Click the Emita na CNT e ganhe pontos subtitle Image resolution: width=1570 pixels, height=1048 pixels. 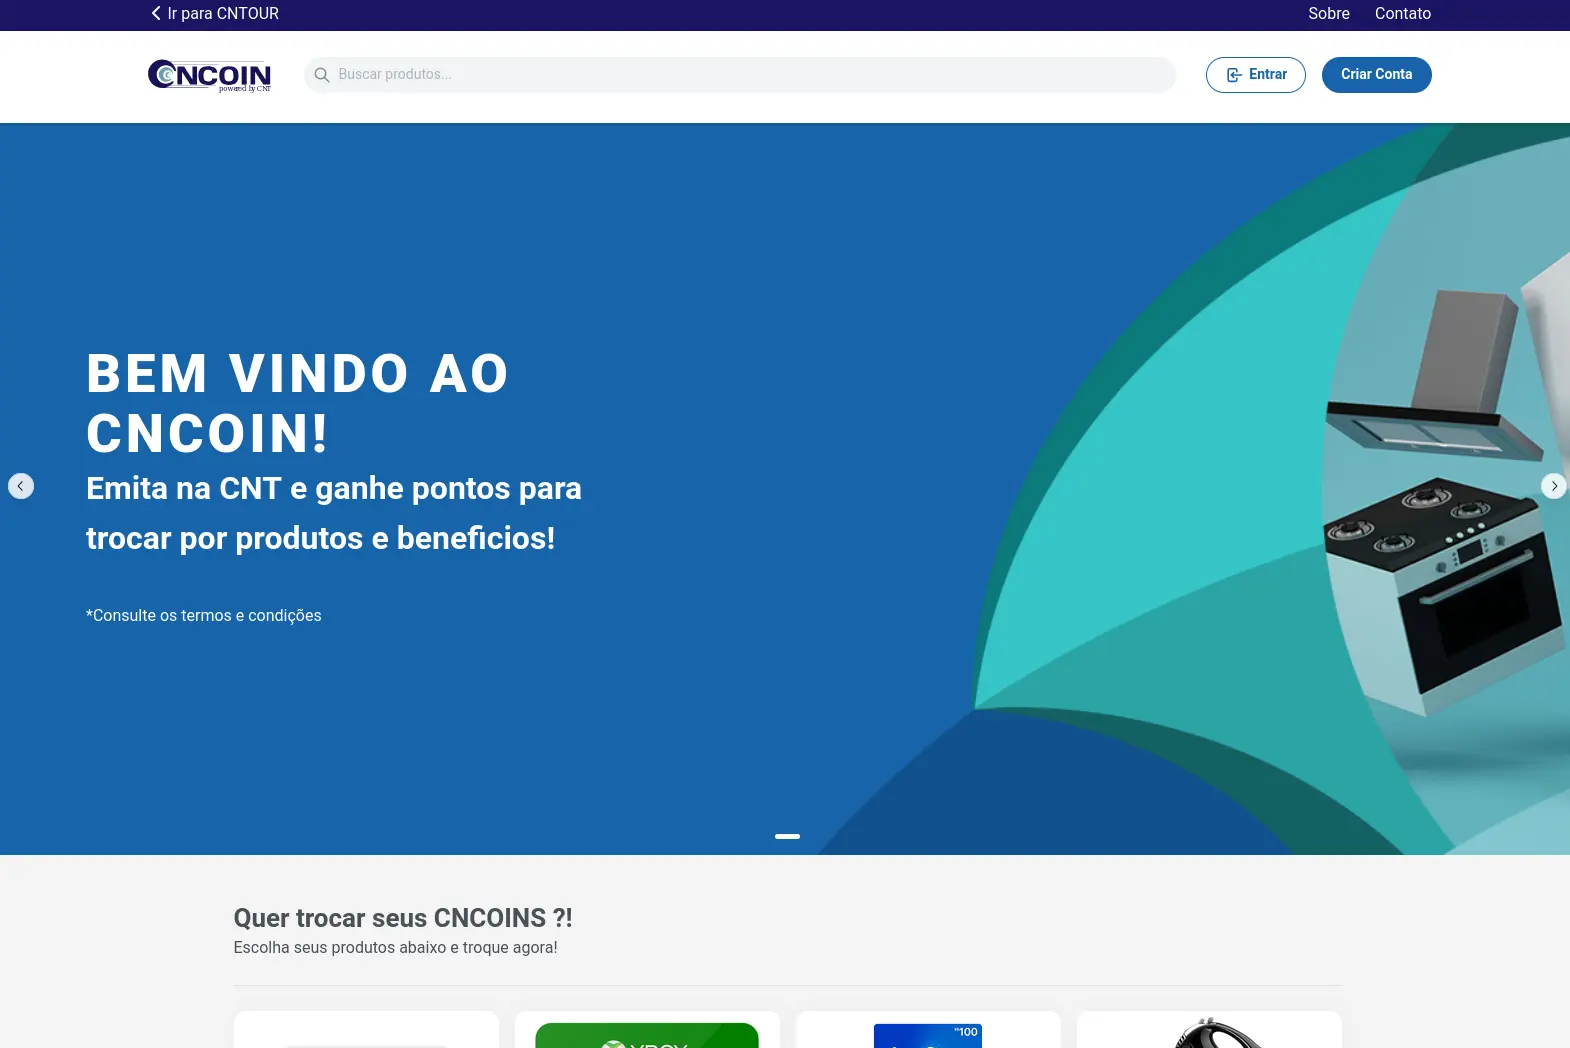[x=334, y=513]
